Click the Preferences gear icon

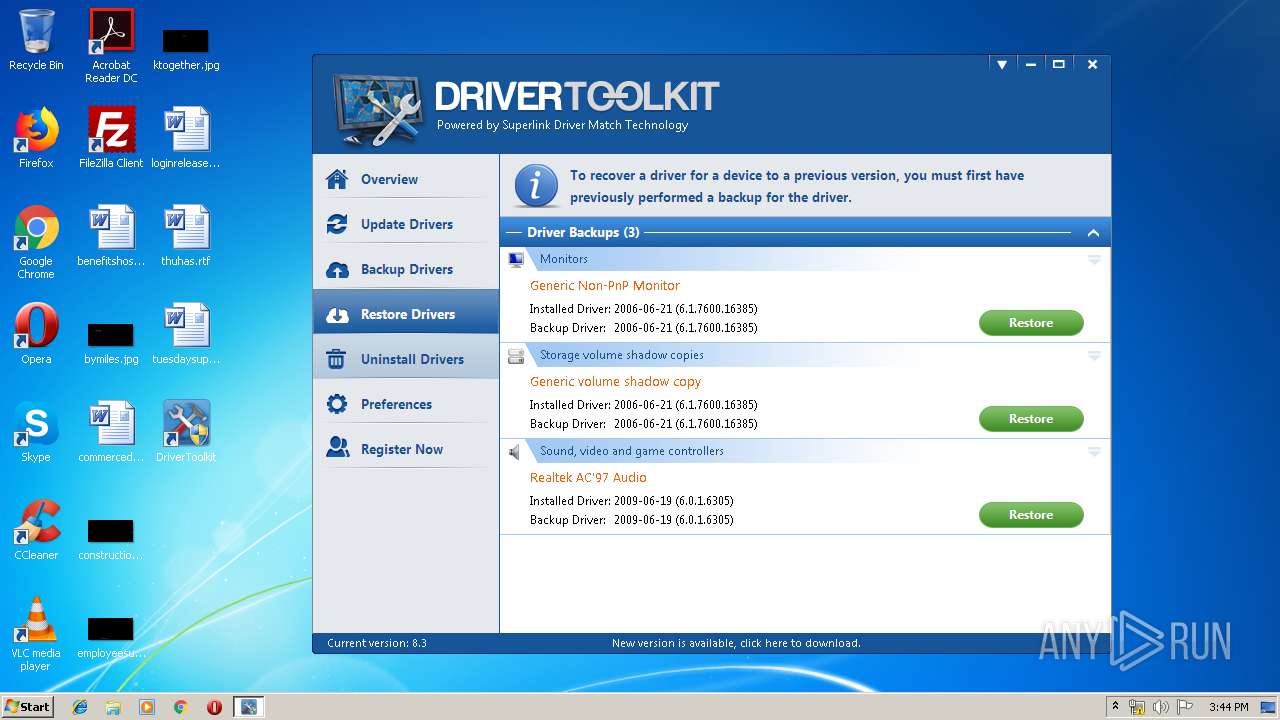coord(337,404)
